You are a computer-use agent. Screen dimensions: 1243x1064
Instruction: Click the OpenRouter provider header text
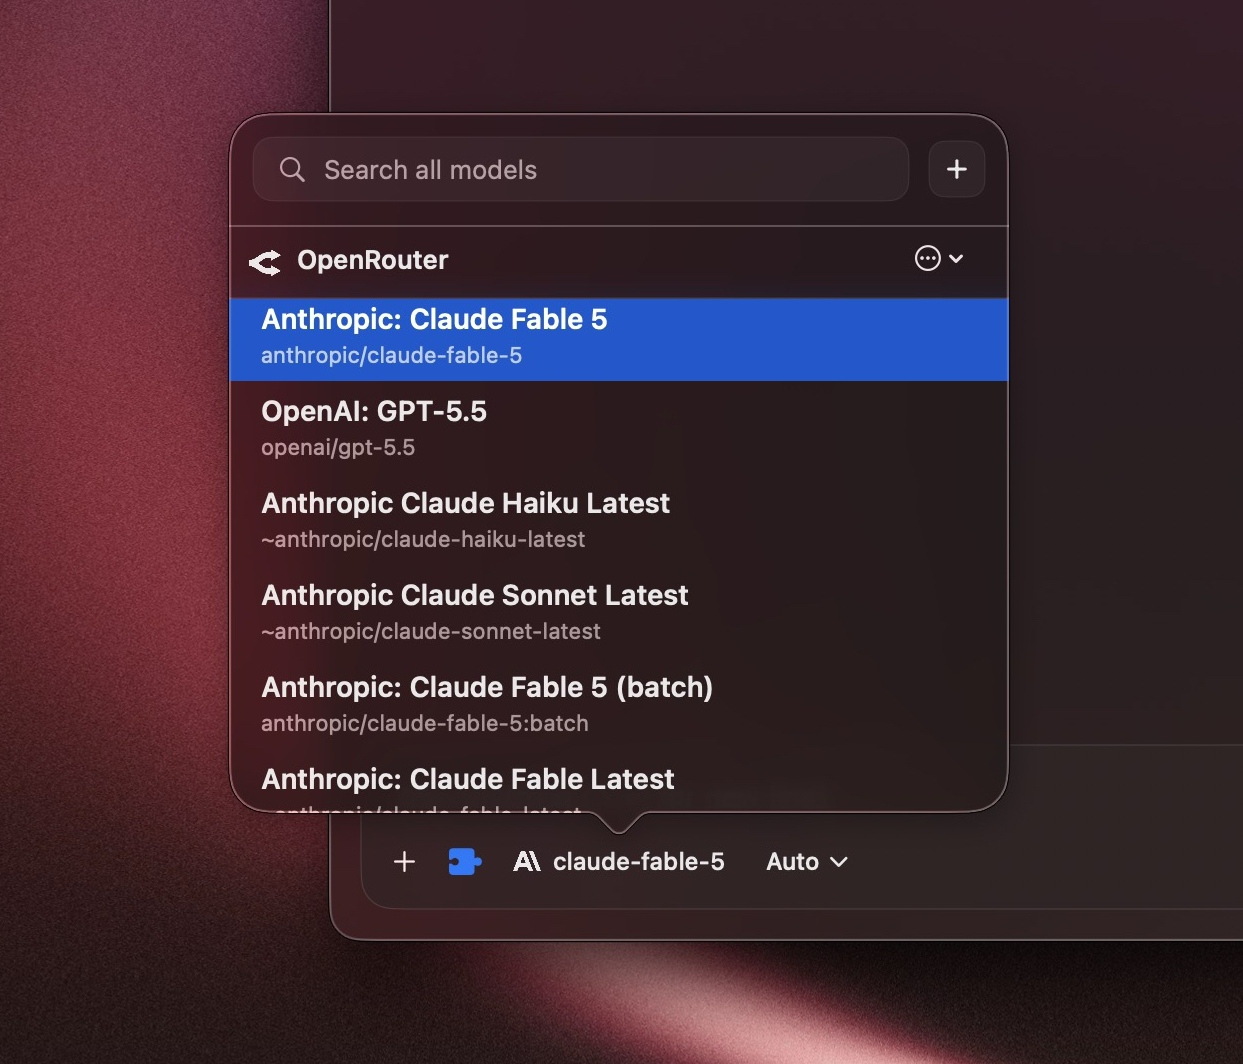tap(373, 260)
